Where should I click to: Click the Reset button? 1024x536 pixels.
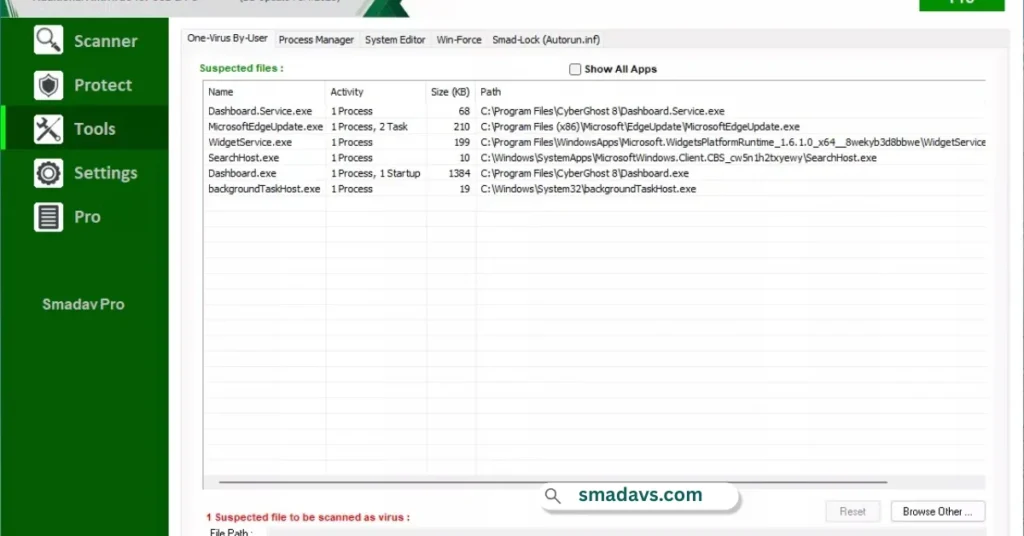pyautogui.click(x=852, y=512)
